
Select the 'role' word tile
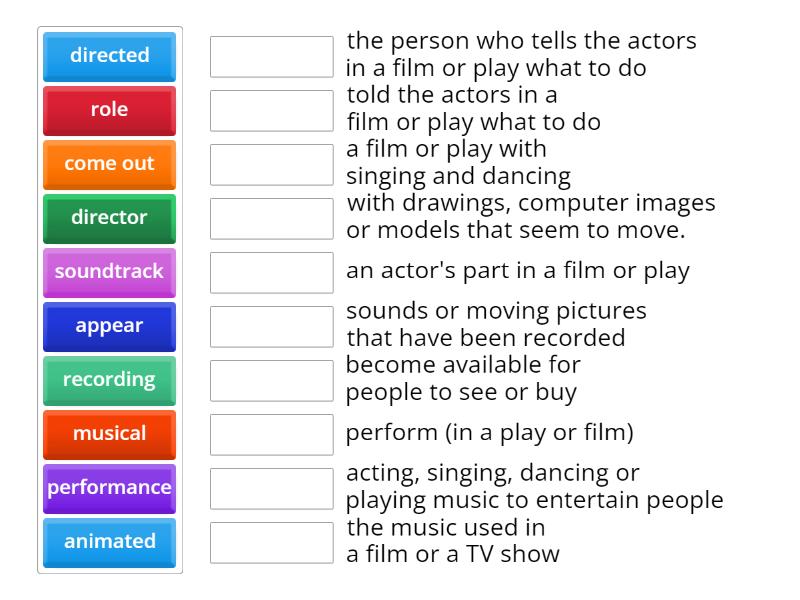tap(109, 111)
